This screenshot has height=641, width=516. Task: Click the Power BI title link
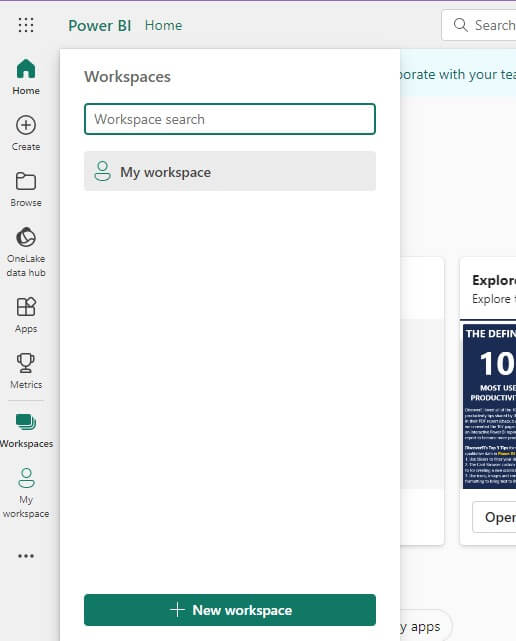[x=100, y=25]
